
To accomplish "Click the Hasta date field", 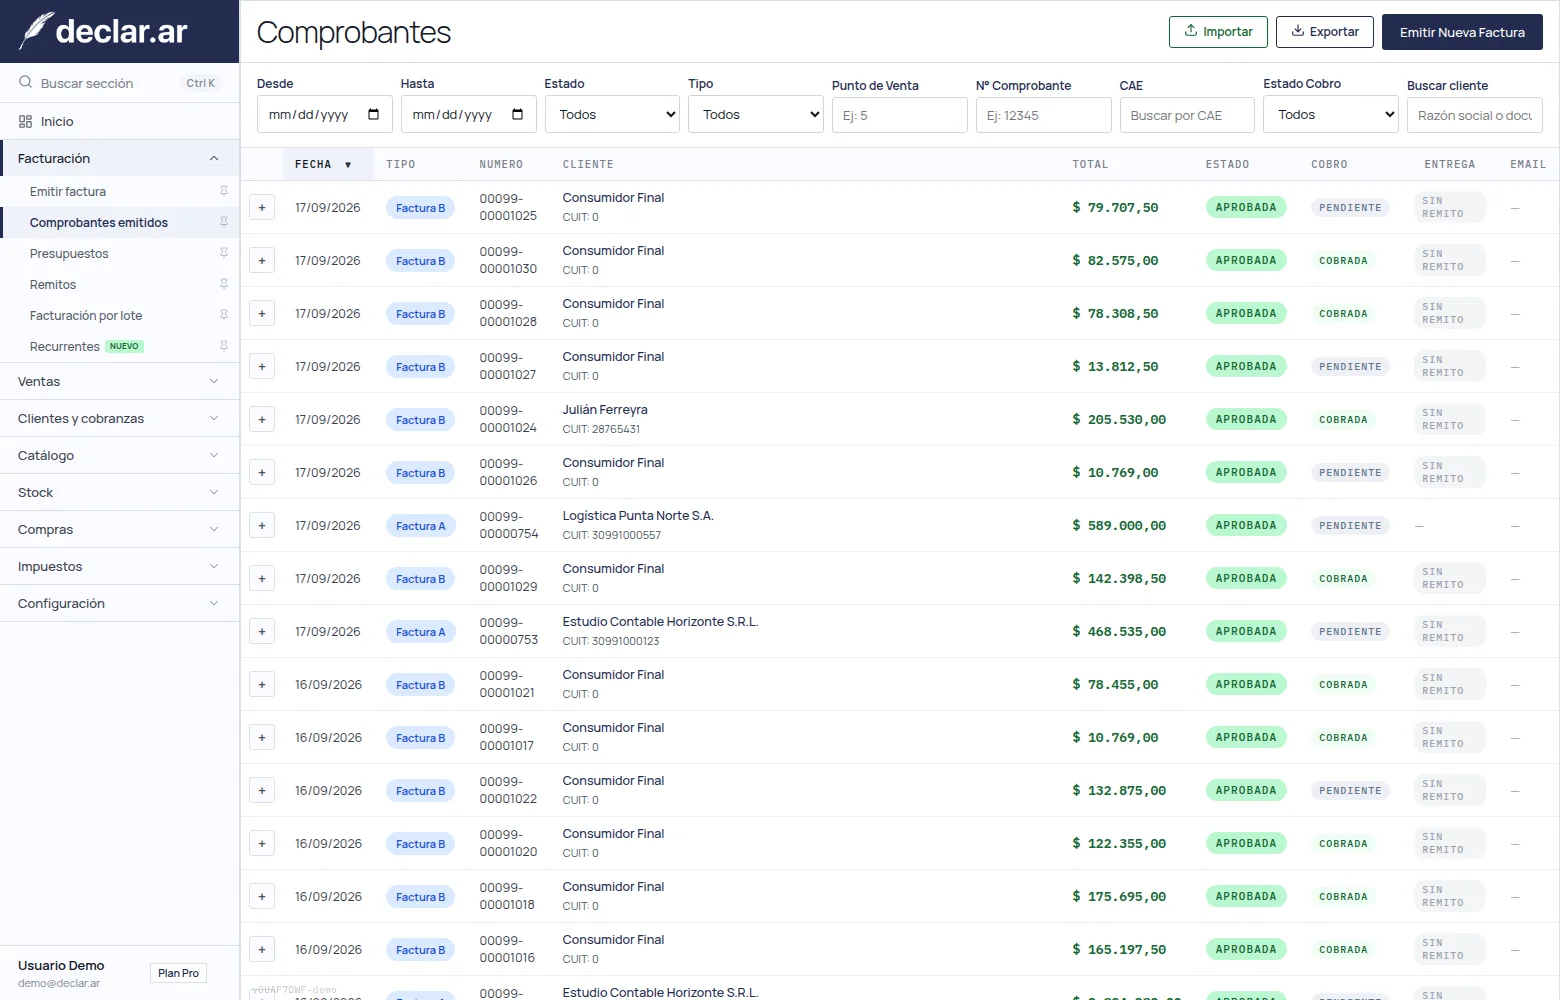I will [468, 114].
